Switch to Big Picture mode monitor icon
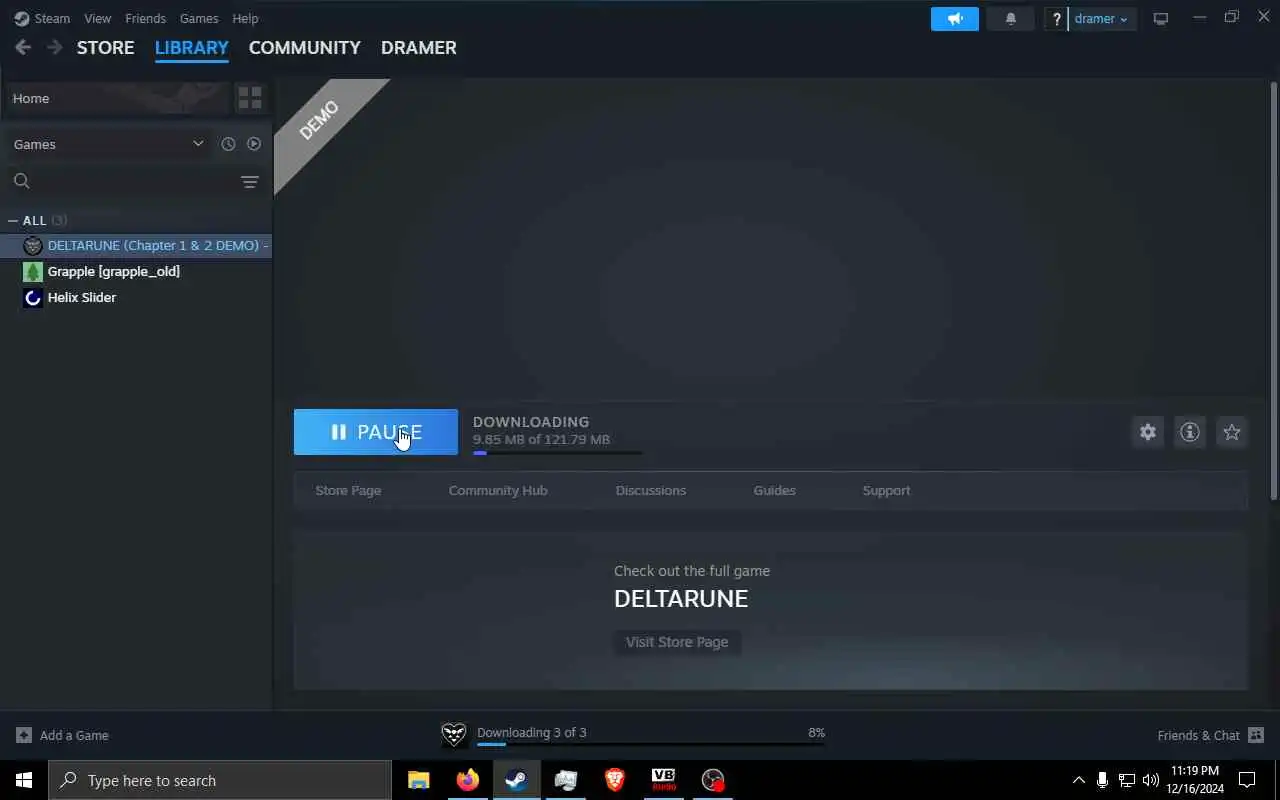 [1161, 19]
